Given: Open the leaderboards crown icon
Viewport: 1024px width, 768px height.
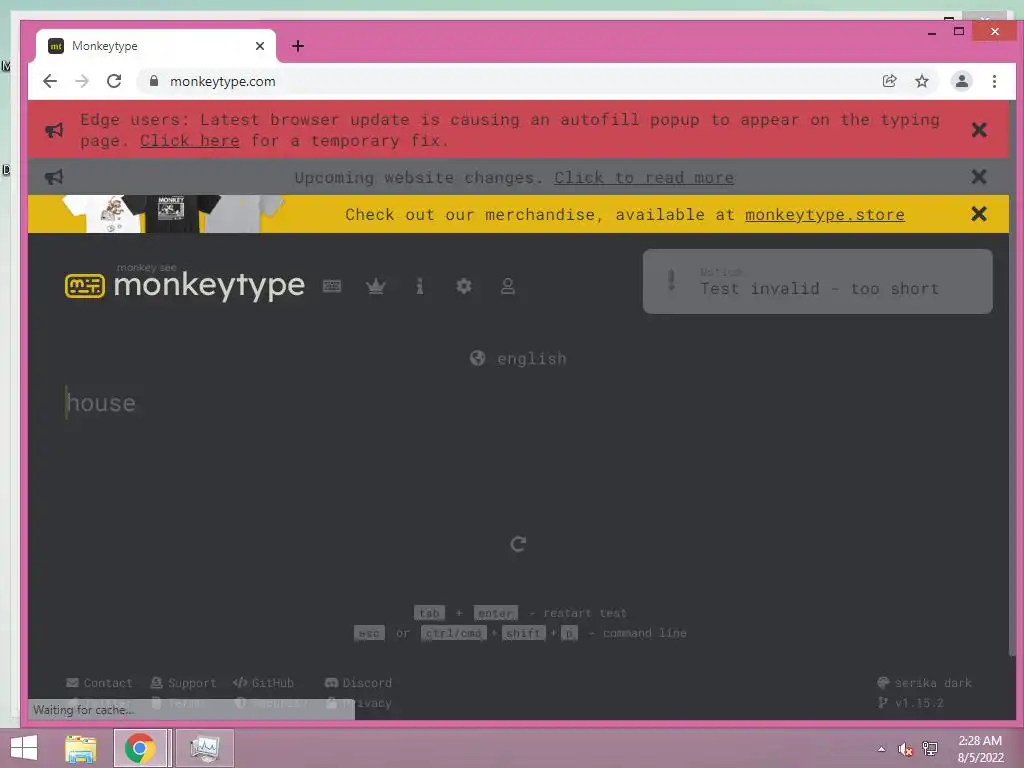Looking at the screenshot, I should coord(376,286).
